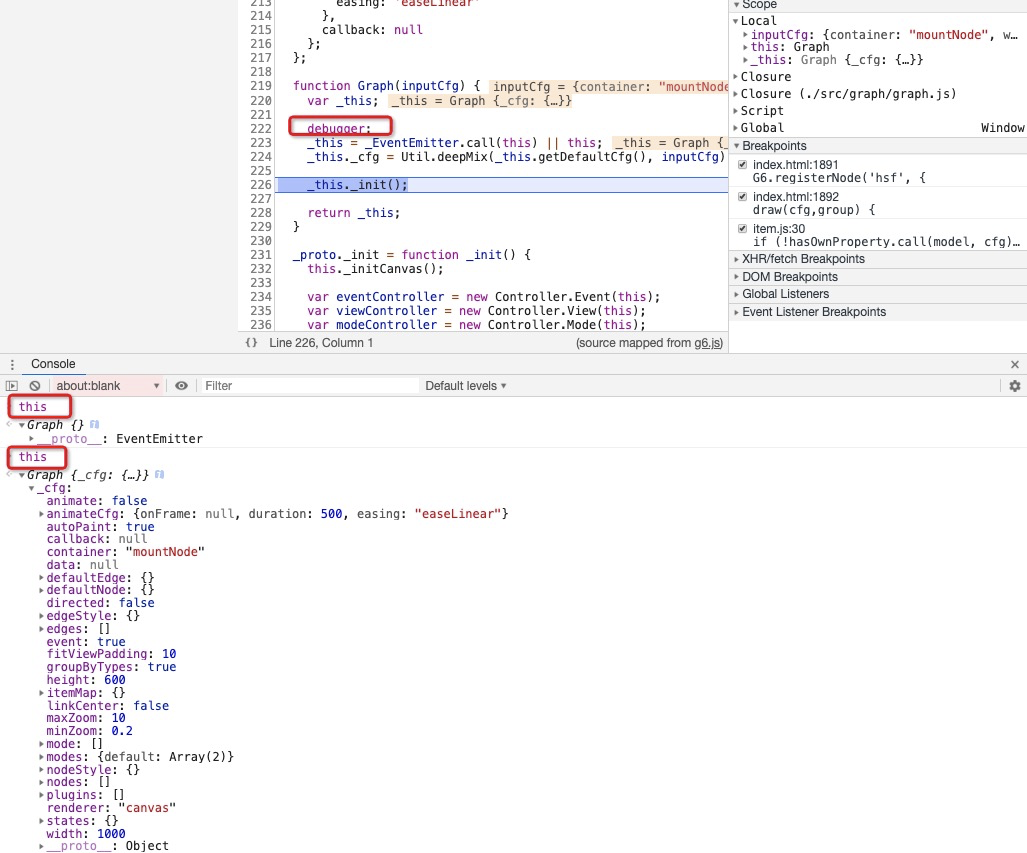Clear the console
The height and width of the screenshot is (853, 1027).
click(35, 386)
